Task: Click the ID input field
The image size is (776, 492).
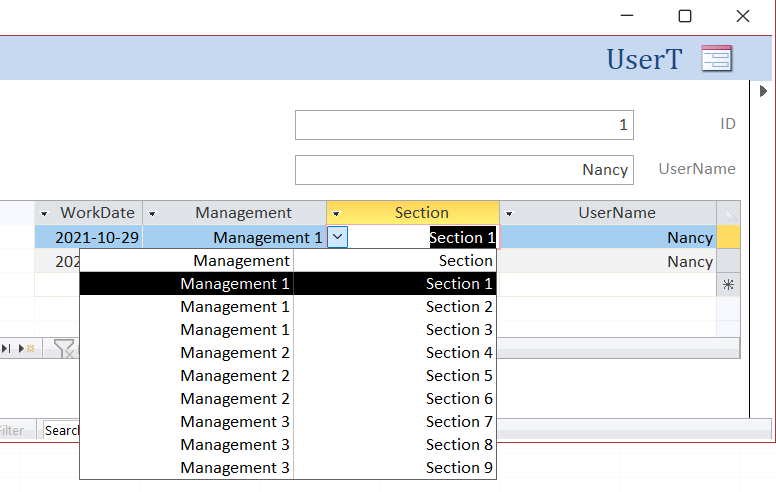Action: (463, 125)
